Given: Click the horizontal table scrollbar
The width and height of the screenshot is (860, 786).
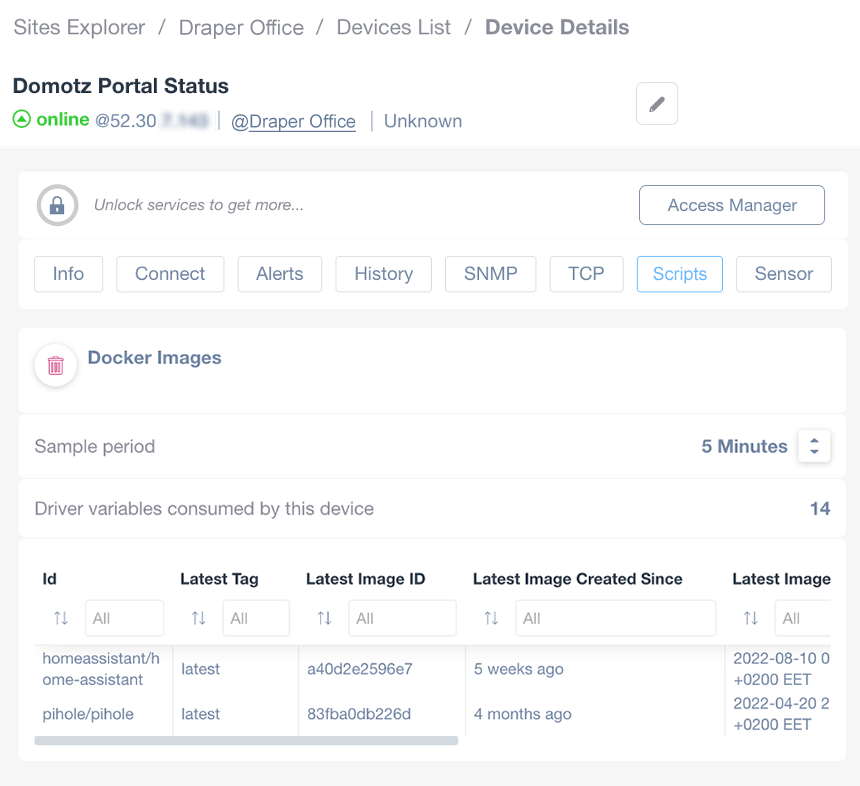Looking at the screenshot, I should click(246, 740).
